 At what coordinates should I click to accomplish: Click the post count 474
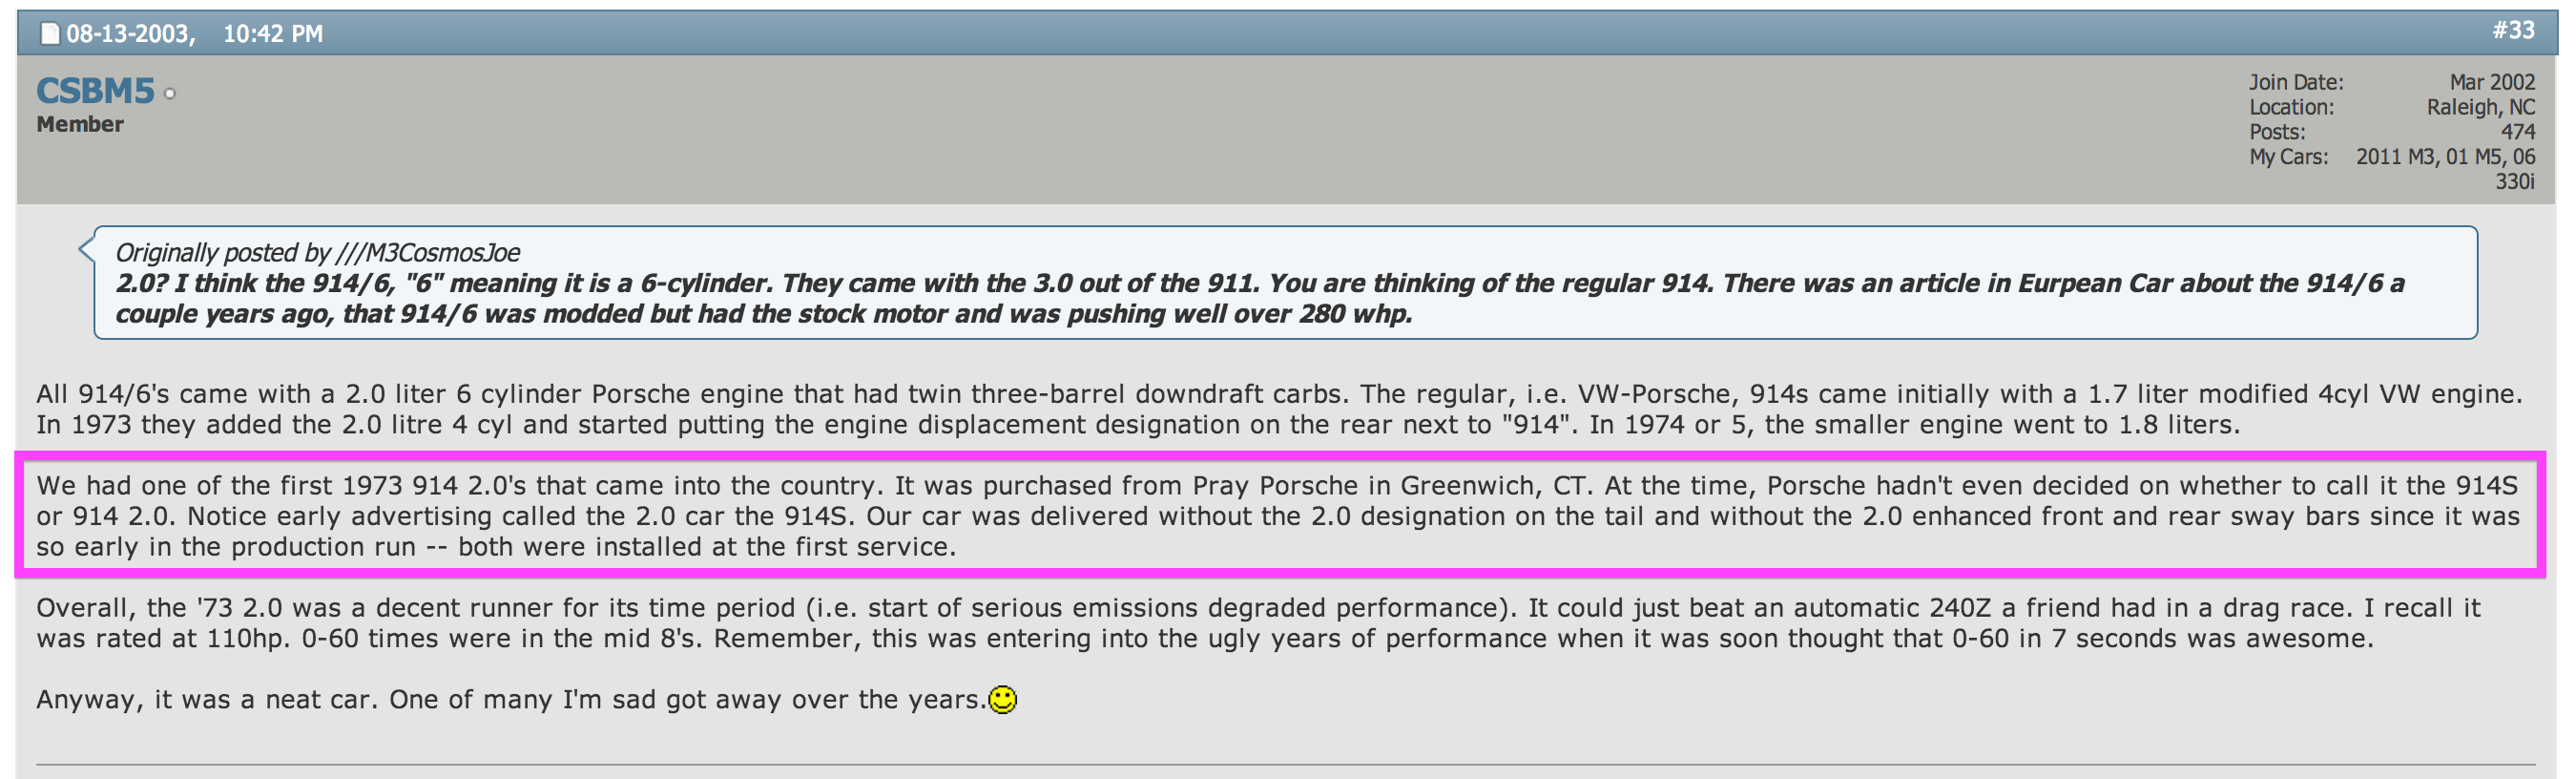click(x=2518, y=132)
